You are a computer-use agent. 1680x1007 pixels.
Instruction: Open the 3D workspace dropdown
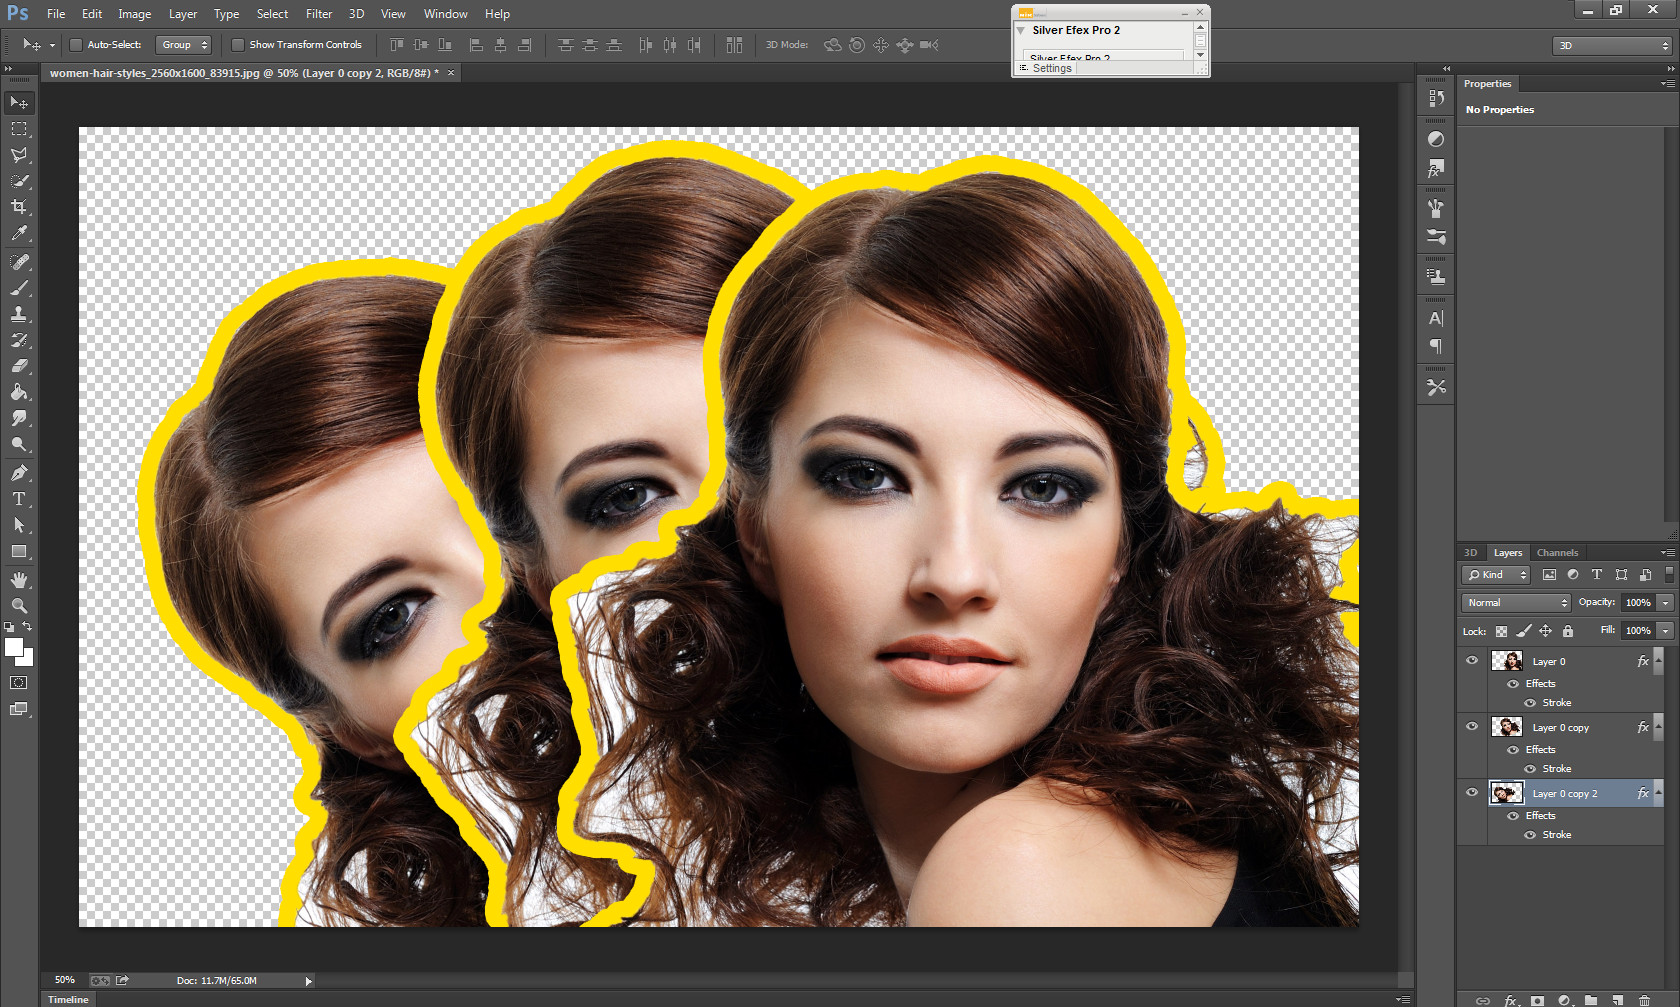(1612, 46)
